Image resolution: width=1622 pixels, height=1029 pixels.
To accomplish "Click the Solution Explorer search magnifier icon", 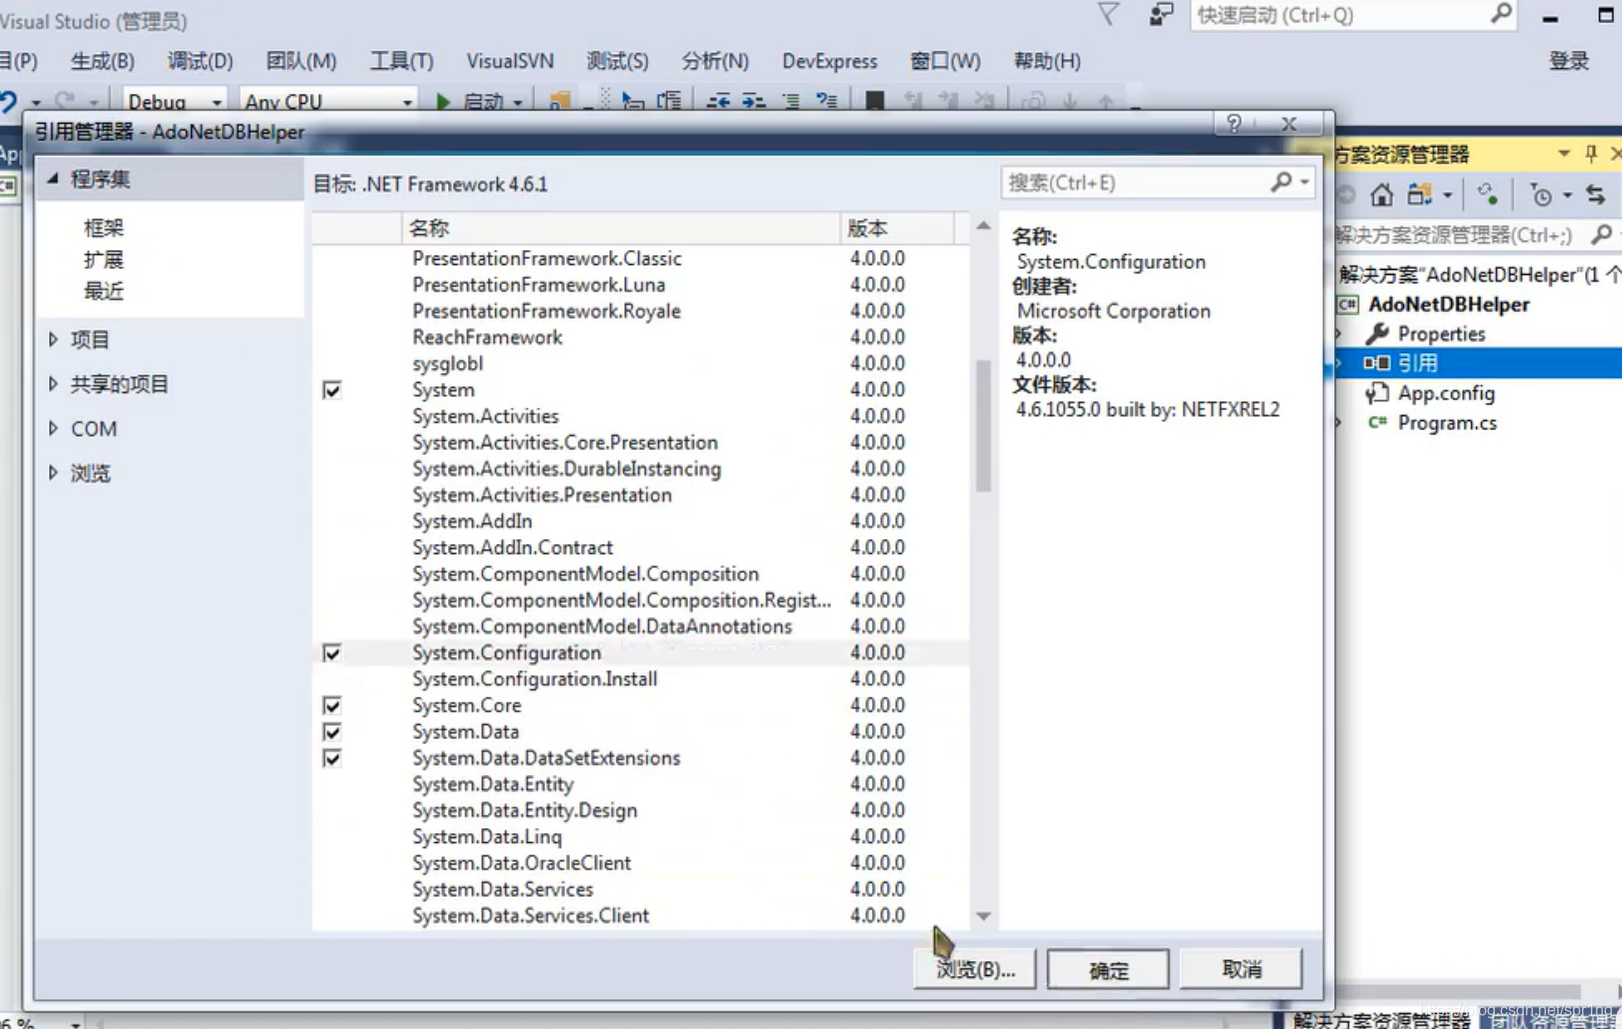I will coord(1601,234).
